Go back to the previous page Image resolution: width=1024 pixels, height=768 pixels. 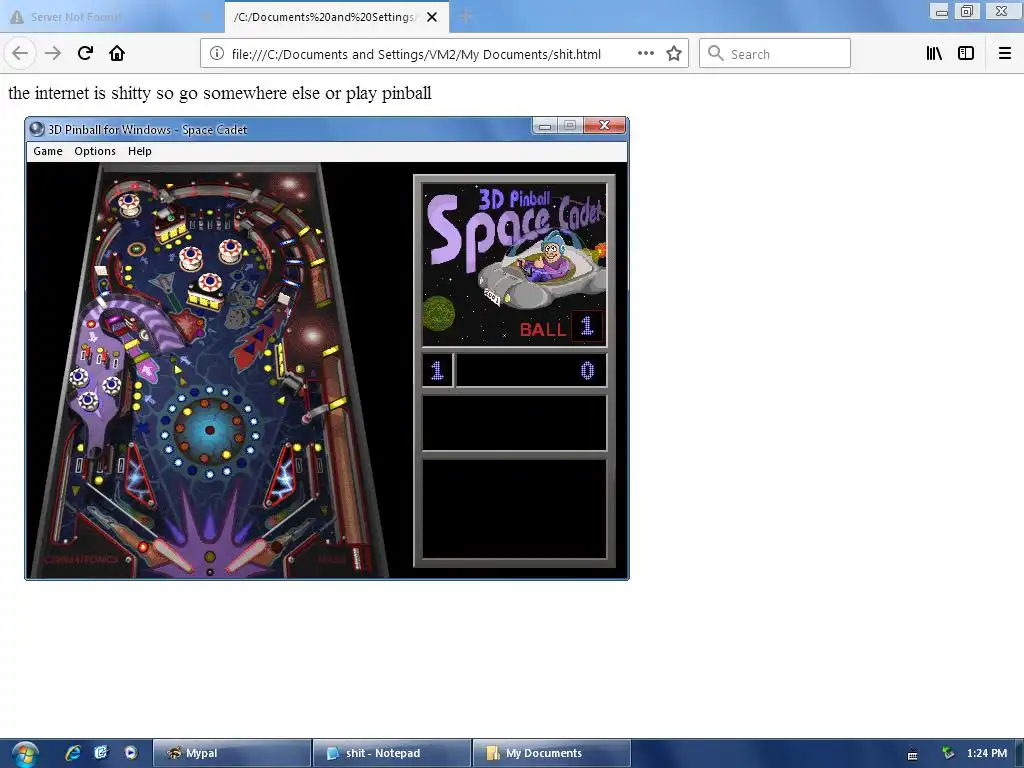[x=20, y=54]
